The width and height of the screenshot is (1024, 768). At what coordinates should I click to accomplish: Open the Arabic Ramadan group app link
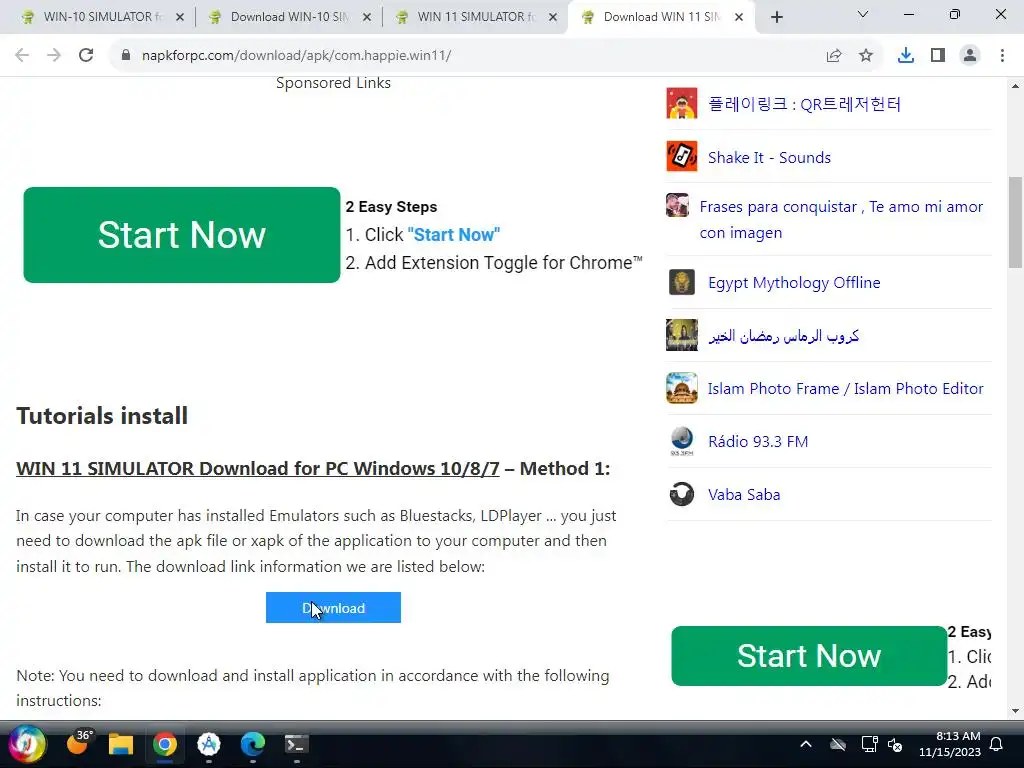pyautogui.click(x=784, y=336)
